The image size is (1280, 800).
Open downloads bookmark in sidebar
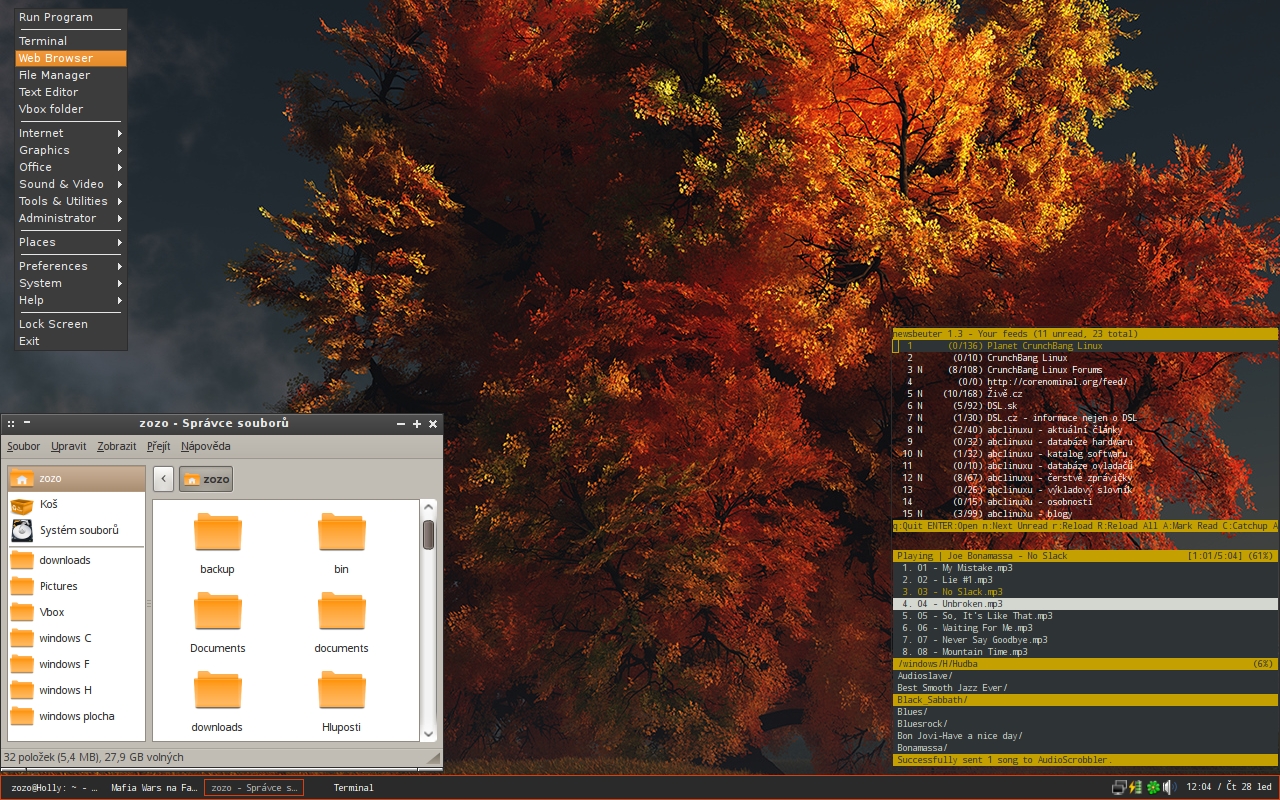[76, 560]
